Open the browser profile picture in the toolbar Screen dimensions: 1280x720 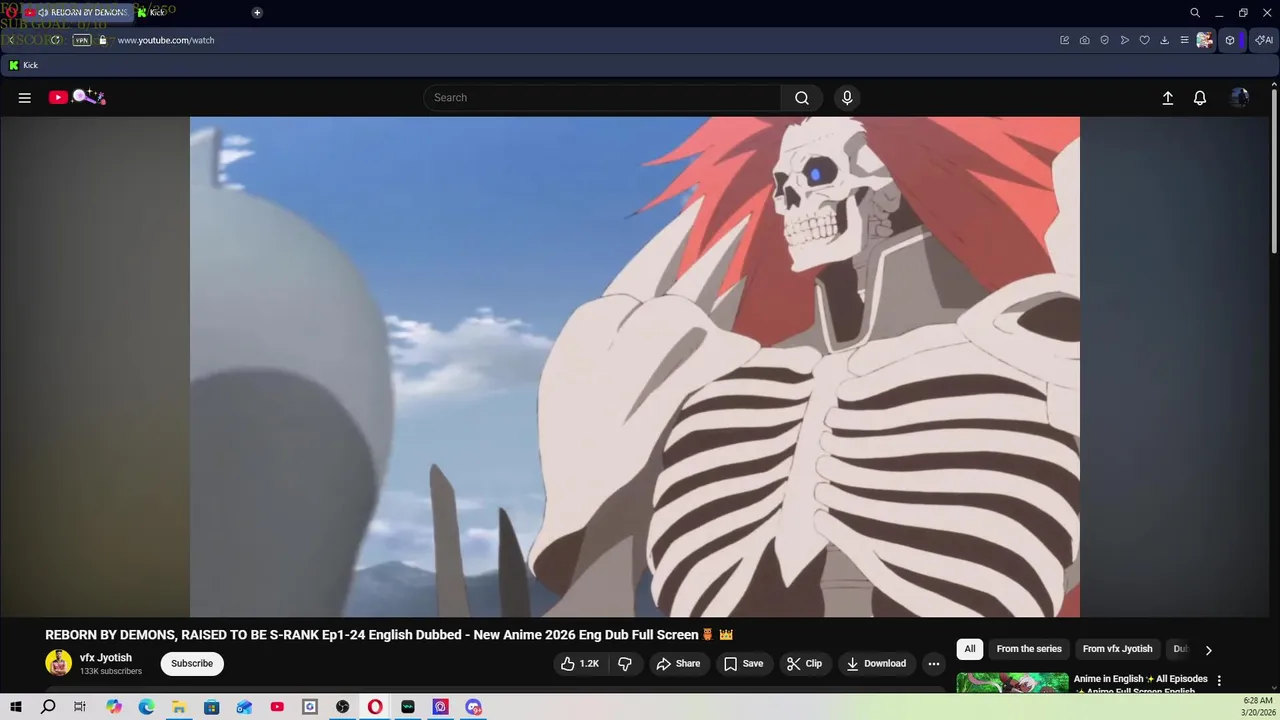(1204, 40)
